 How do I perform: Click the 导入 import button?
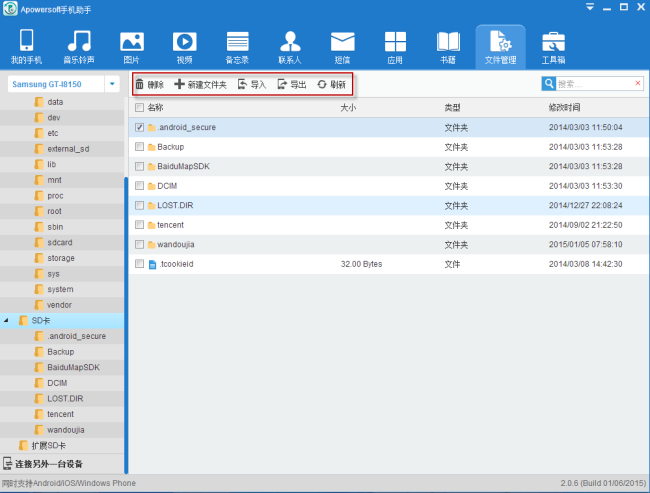[x=252, y=85]
